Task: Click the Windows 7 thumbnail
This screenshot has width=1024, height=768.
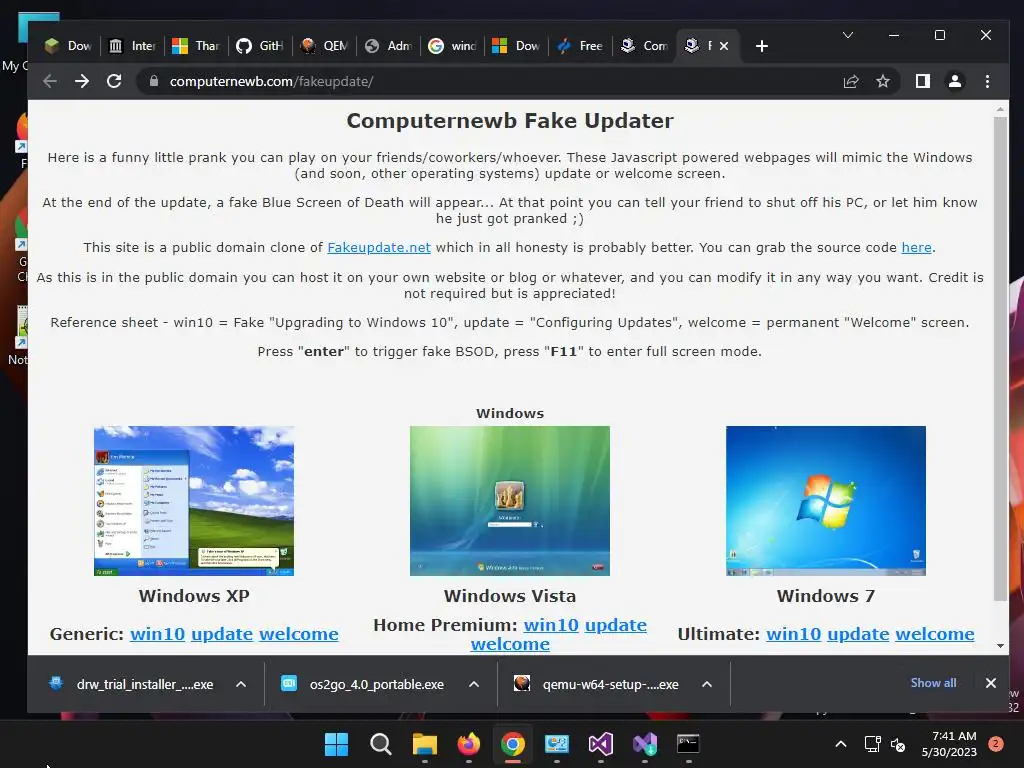Action: click(825, 501)
